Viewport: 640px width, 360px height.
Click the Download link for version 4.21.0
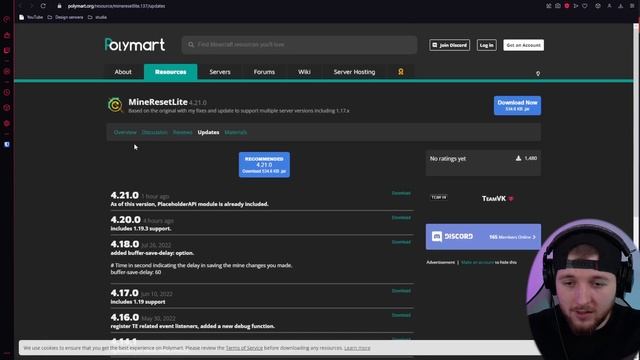click(401, 193)
